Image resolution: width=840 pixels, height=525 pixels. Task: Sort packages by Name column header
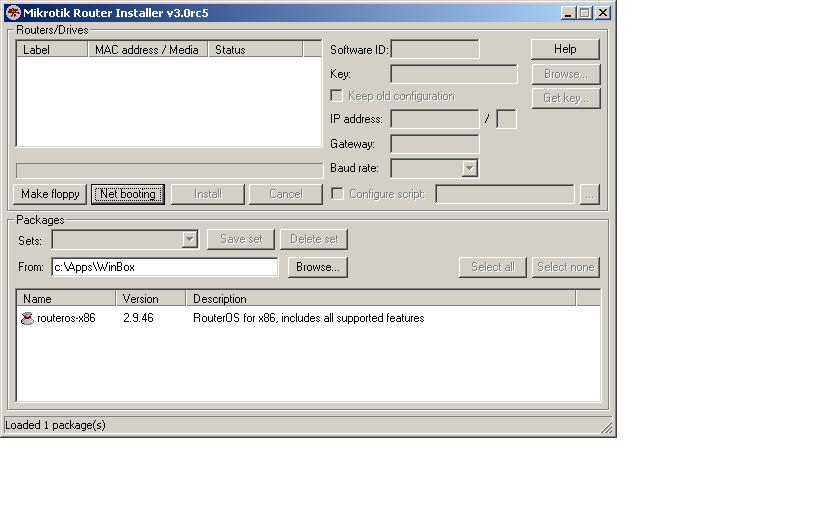(x=66, y=298)
